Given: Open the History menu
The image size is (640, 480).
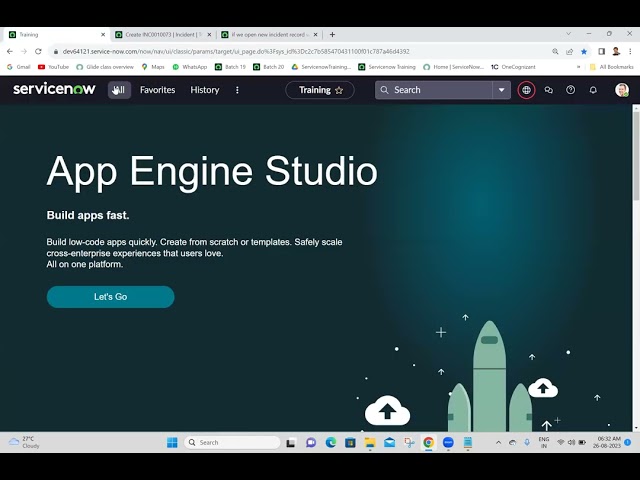Looking at the screenshot, I should coord(205,90).
